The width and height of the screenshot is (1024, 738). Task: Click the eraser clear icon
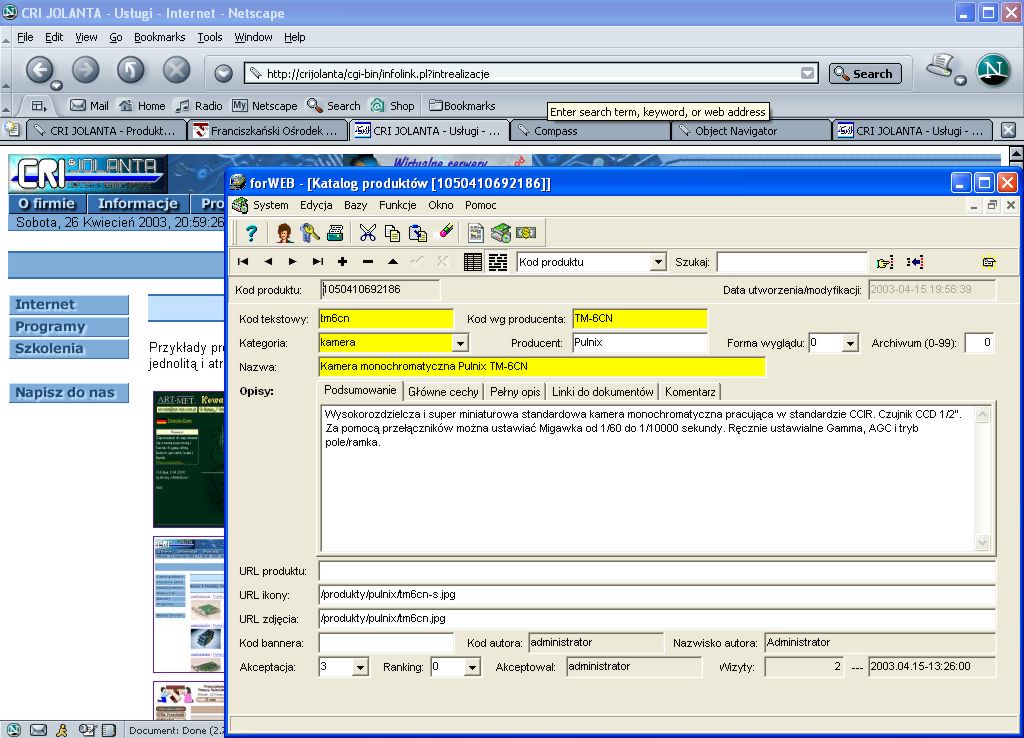click(446, 231)
